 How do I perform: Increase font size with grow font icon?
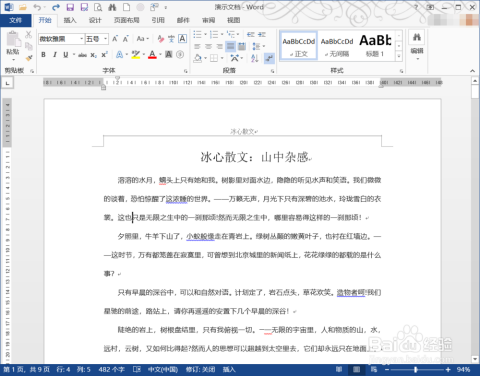[115, 39]
